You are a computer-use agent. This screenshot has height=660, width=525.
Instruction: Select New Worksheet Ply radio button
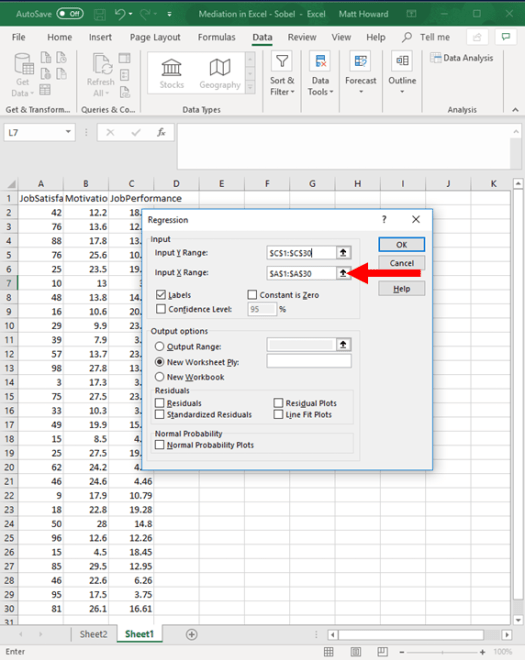(159, 362)
